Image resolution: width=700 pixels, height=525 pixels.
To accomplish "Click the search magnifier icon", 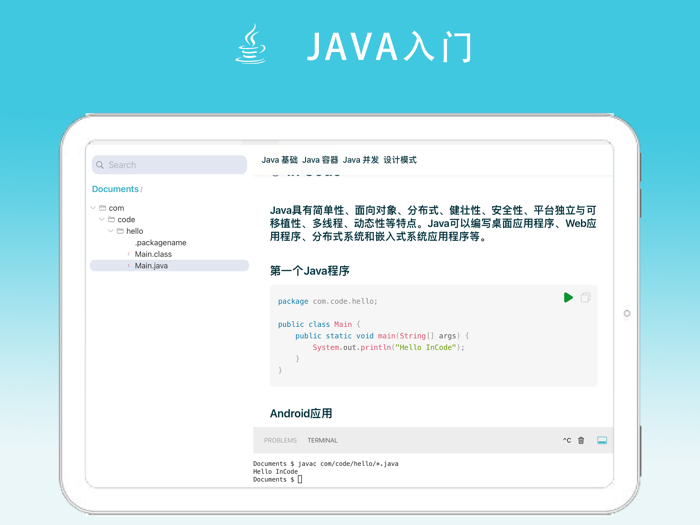I will 100,165.
